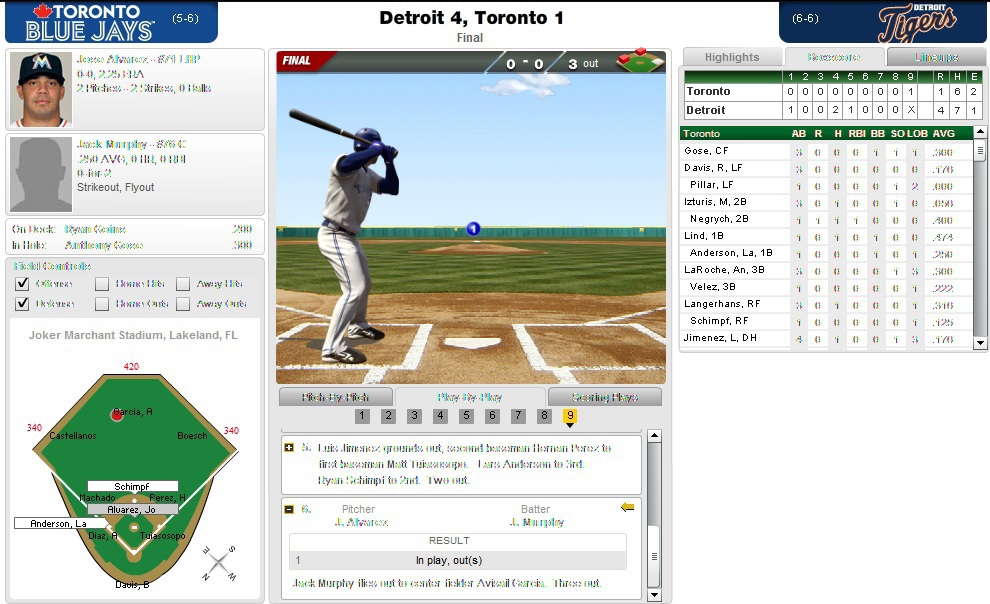Select highlighted inning 9 button
990x604 pixels.
[570, 415]
